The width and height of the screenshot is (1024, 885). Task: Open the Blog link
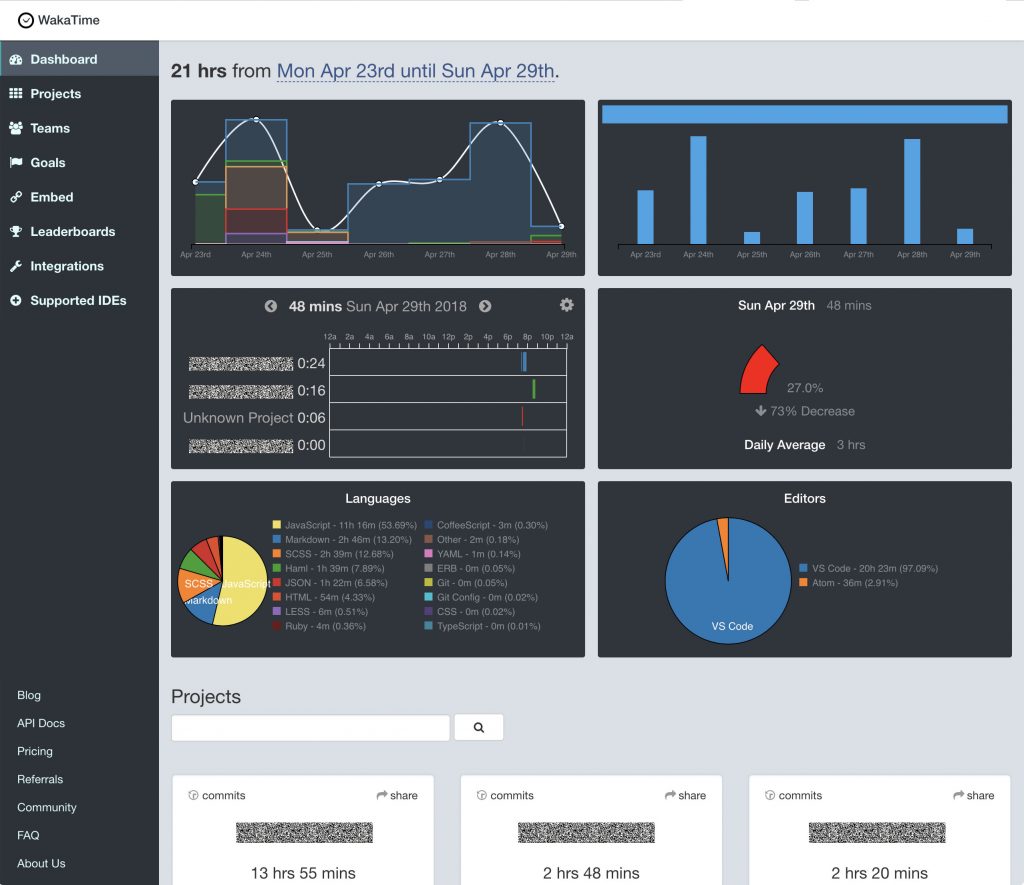[x=29, y=695]
